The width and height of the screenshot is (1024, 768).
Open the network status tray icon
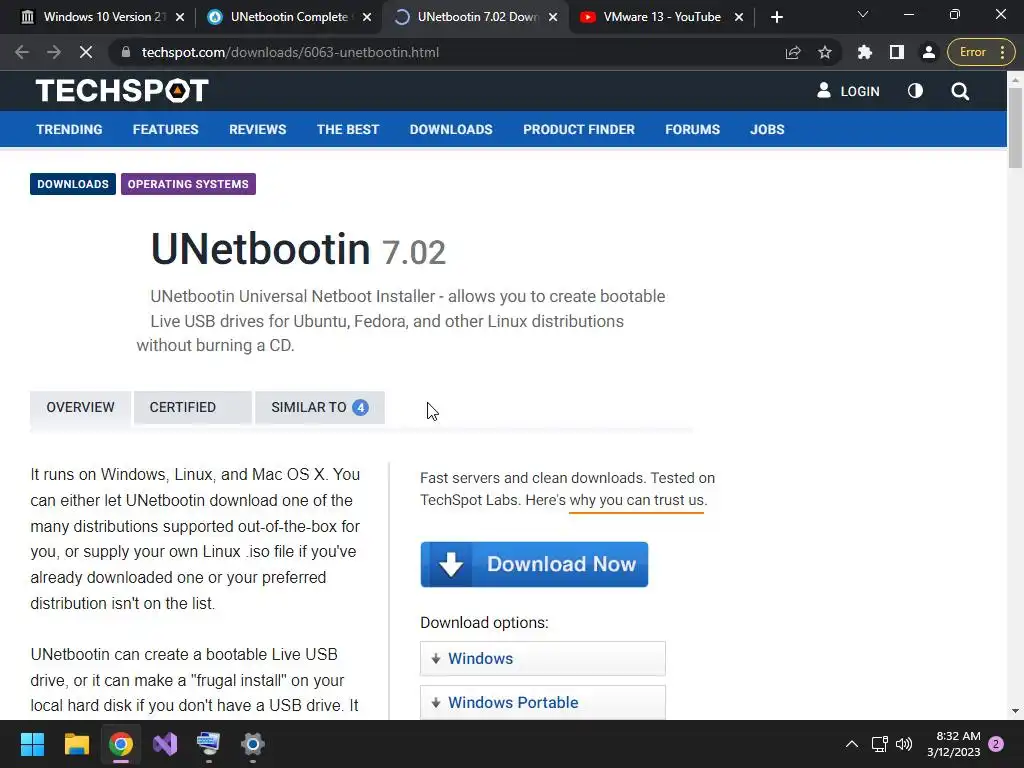click(879, 744)
